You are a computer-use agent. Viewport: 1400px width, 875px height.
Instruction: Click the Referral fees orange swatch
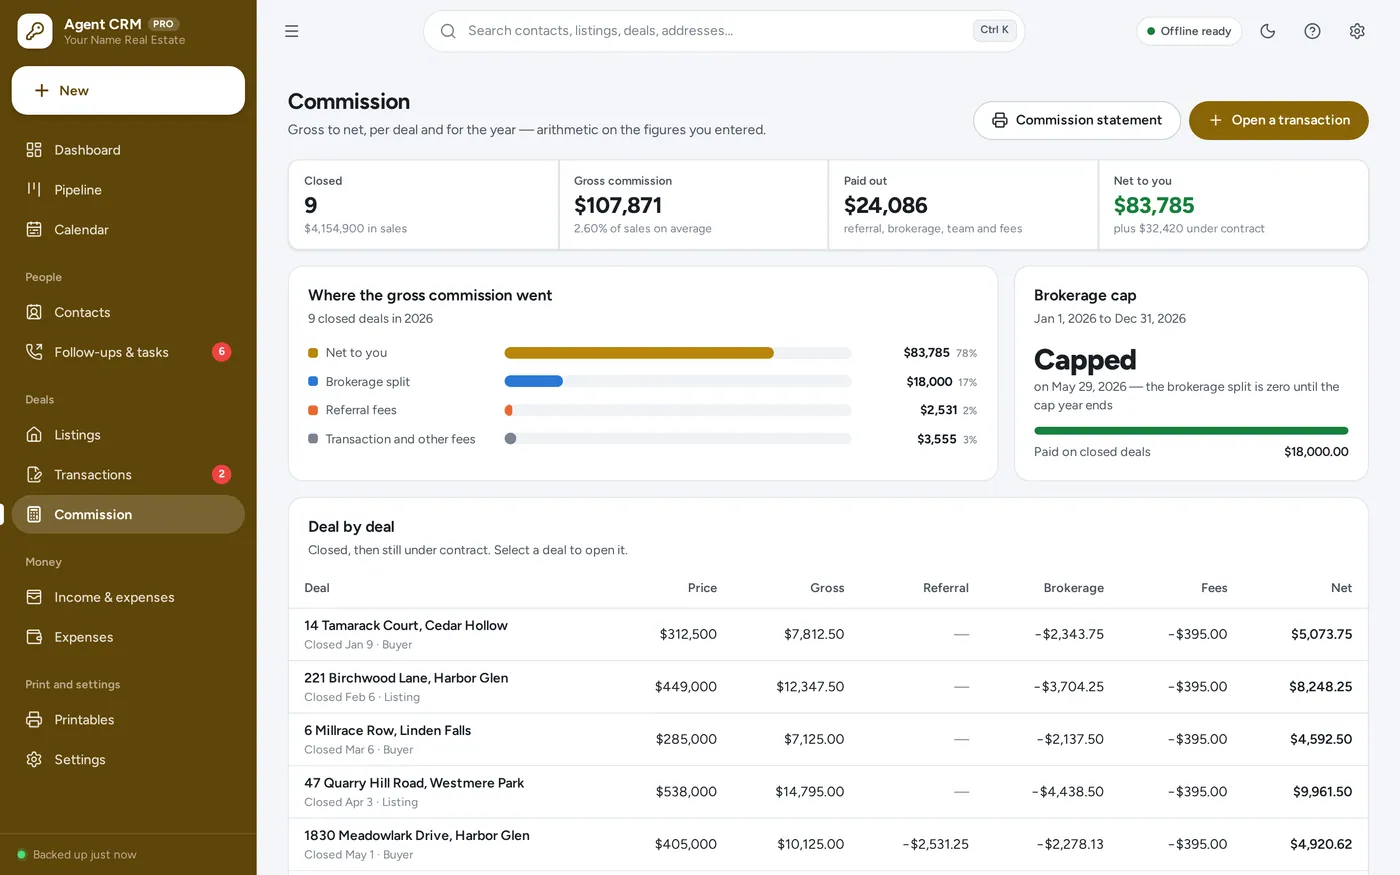point(313,410)
